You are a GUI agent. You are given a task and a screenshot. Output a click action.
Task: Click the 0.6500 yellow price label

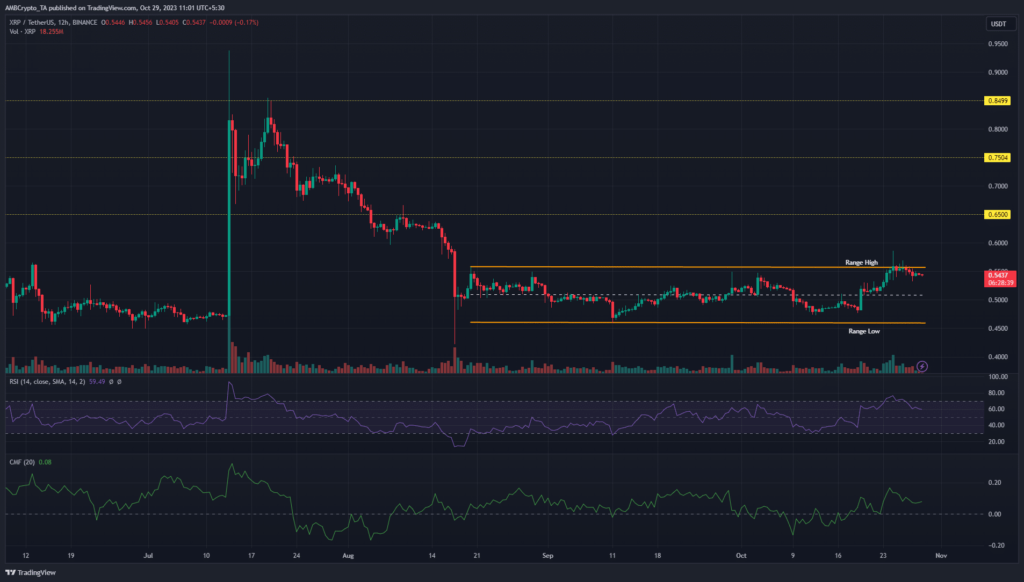pyautogui.click(x=998, y=214)
